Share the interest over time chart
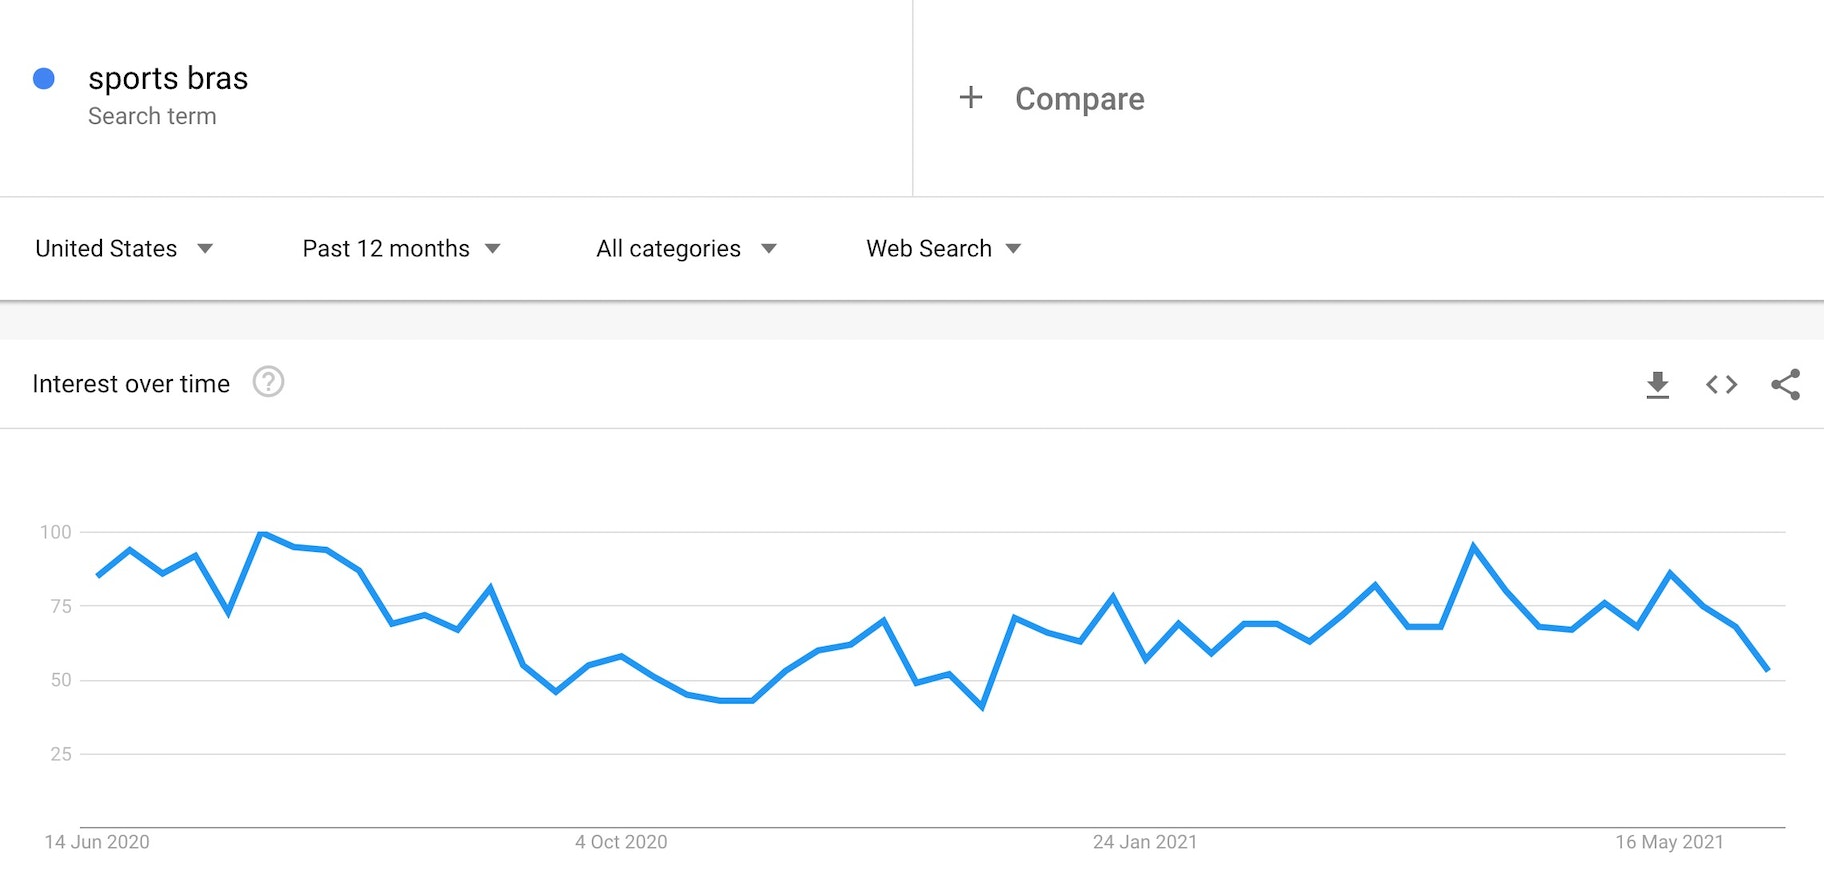 coord(1785,384)
